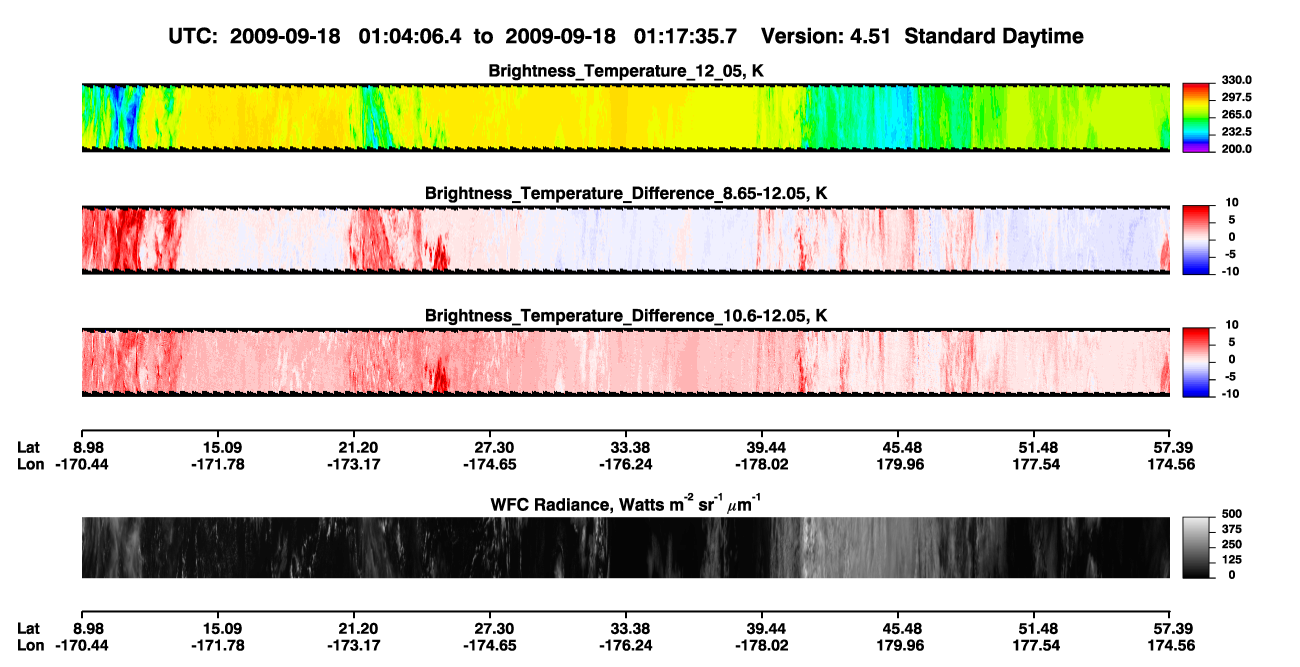
Task: Click upper axis longitude value -170.44
Action: [x=82, y=465]
